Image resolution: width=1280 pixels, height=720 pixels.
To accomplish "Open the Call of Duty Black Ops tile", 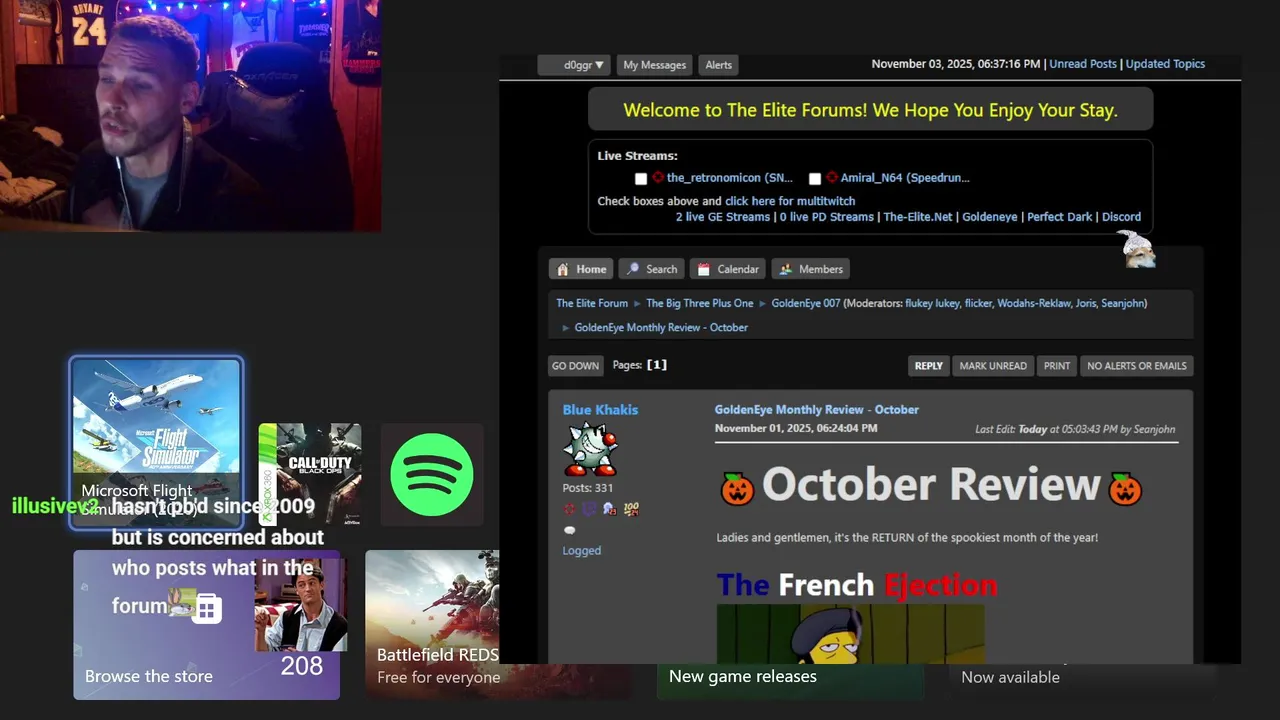I will pos(310,475).
